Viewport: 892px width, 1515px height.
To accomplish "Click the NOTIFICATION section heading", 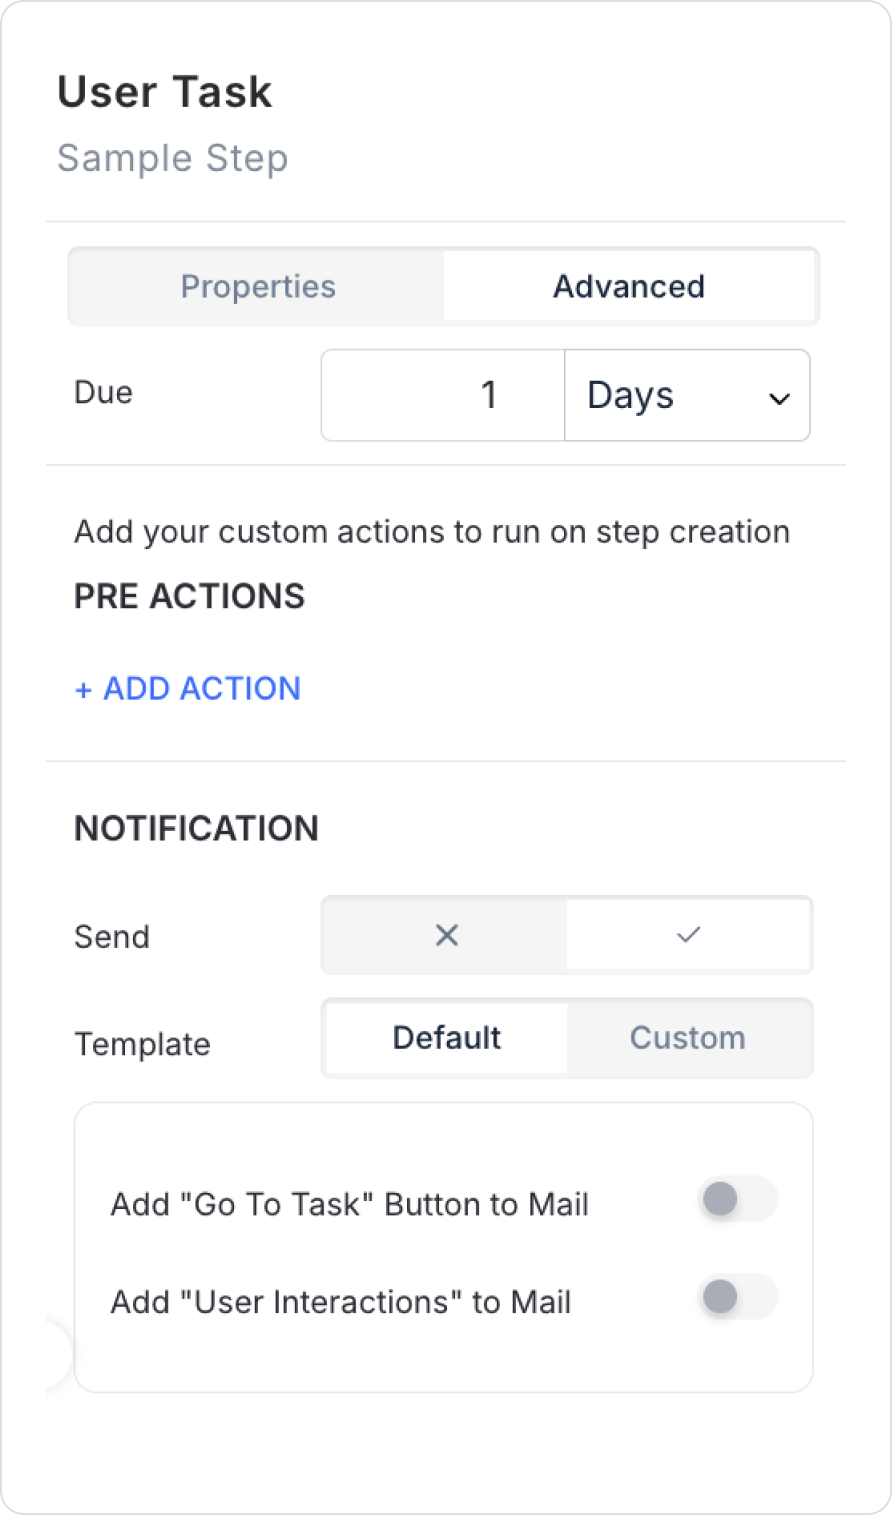I will tap(196, 828).
